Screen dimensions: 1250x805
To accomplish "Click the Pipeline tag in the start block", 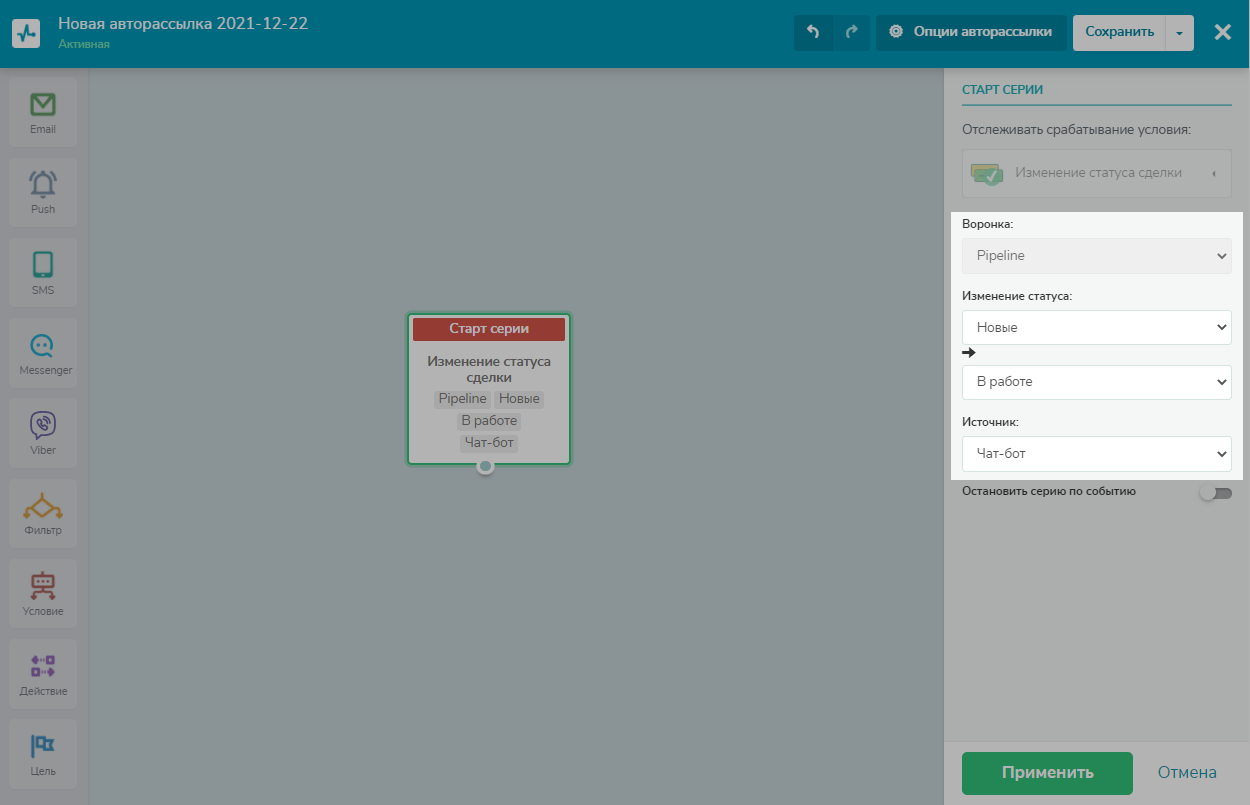I will tap(462, 399).
